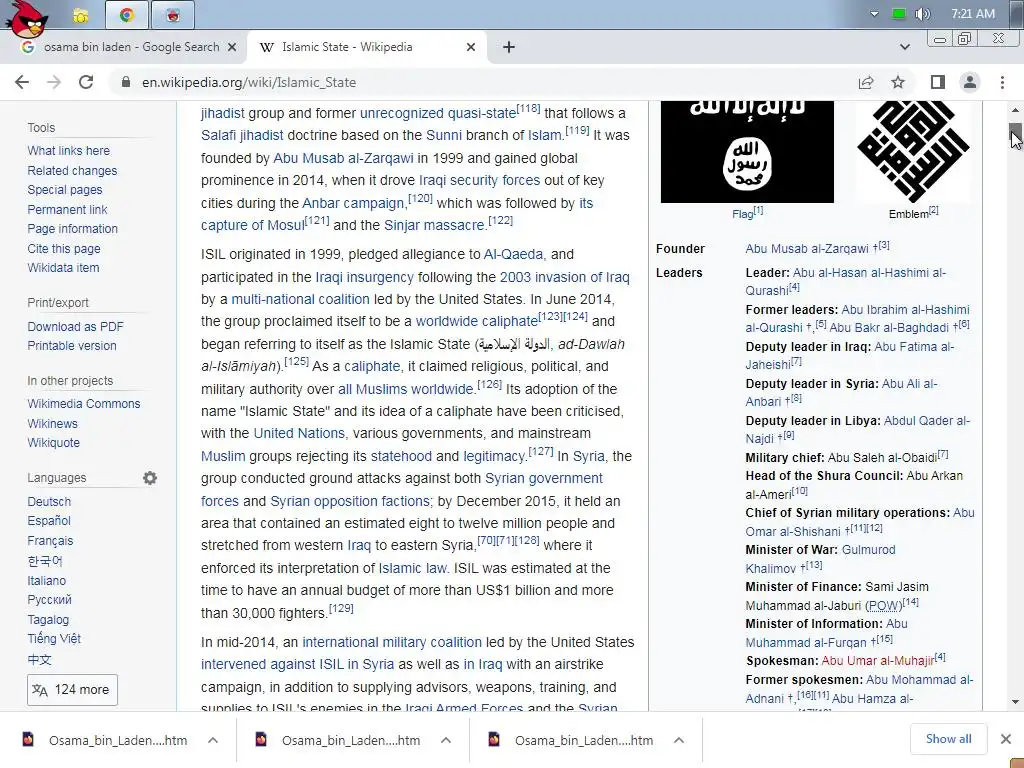The height and width of the screenshot is (768, 1024).
Task: Open Abu Umar al-Muhajir red link
Action: (878, 661)
